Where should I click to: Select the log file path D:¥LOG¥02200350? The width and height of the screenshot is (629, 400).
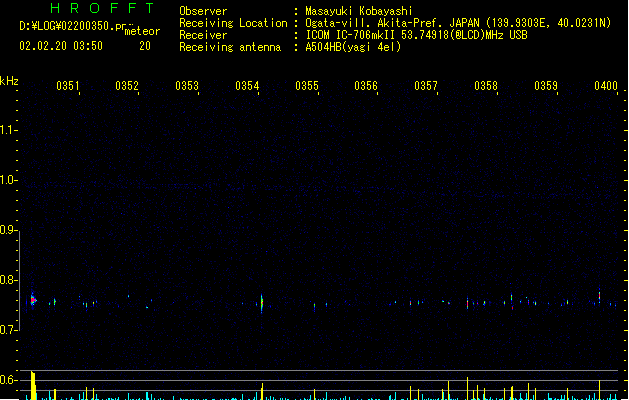coord(67,26)
